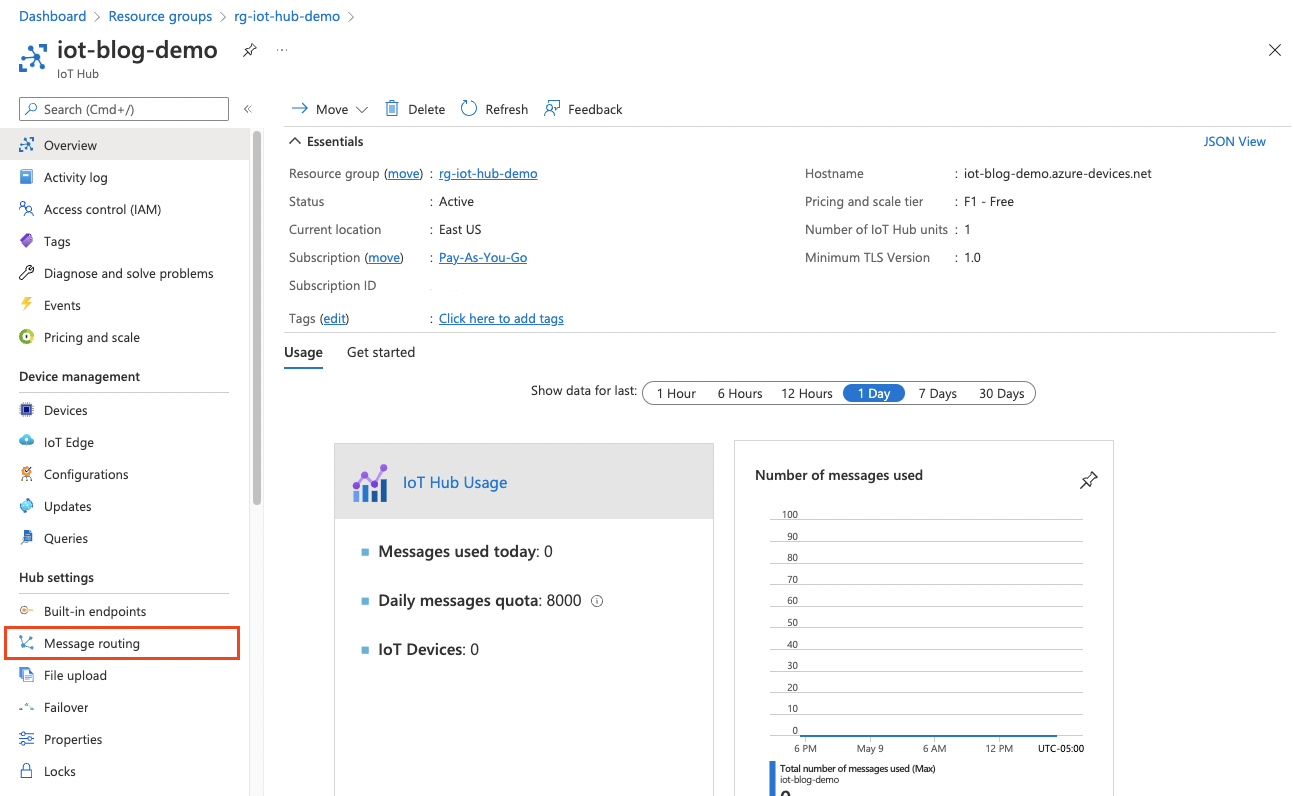The image size is (1293, 796).
Task: Select the 30 Days time range
Action: tap(1001, 393)
